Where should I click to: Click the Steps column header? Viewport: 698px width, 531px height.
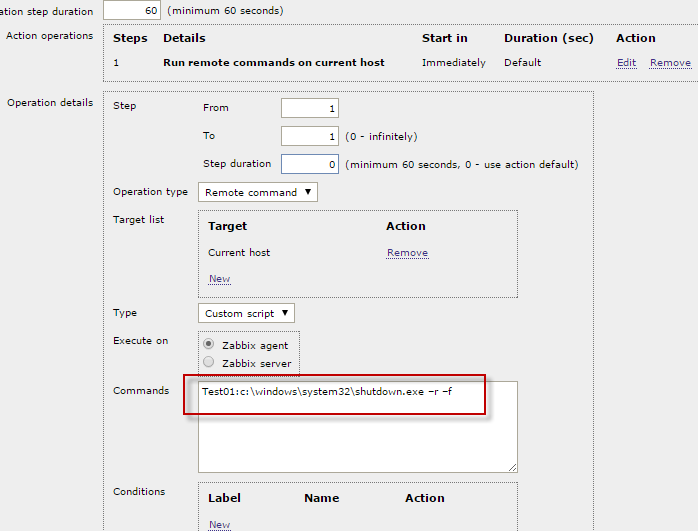tap(130, 38)
